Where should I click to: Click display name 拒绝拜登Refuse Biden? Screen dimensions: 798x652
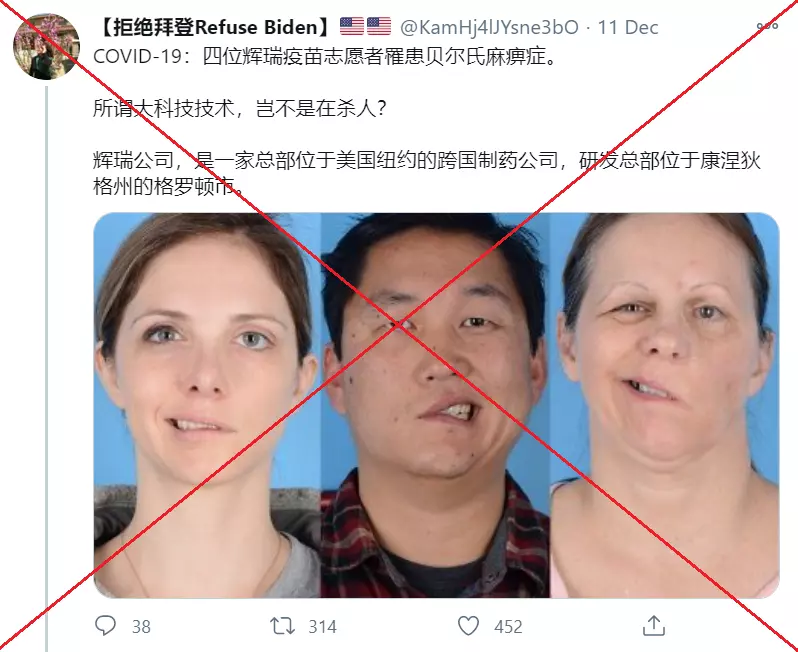coord(214,27)
